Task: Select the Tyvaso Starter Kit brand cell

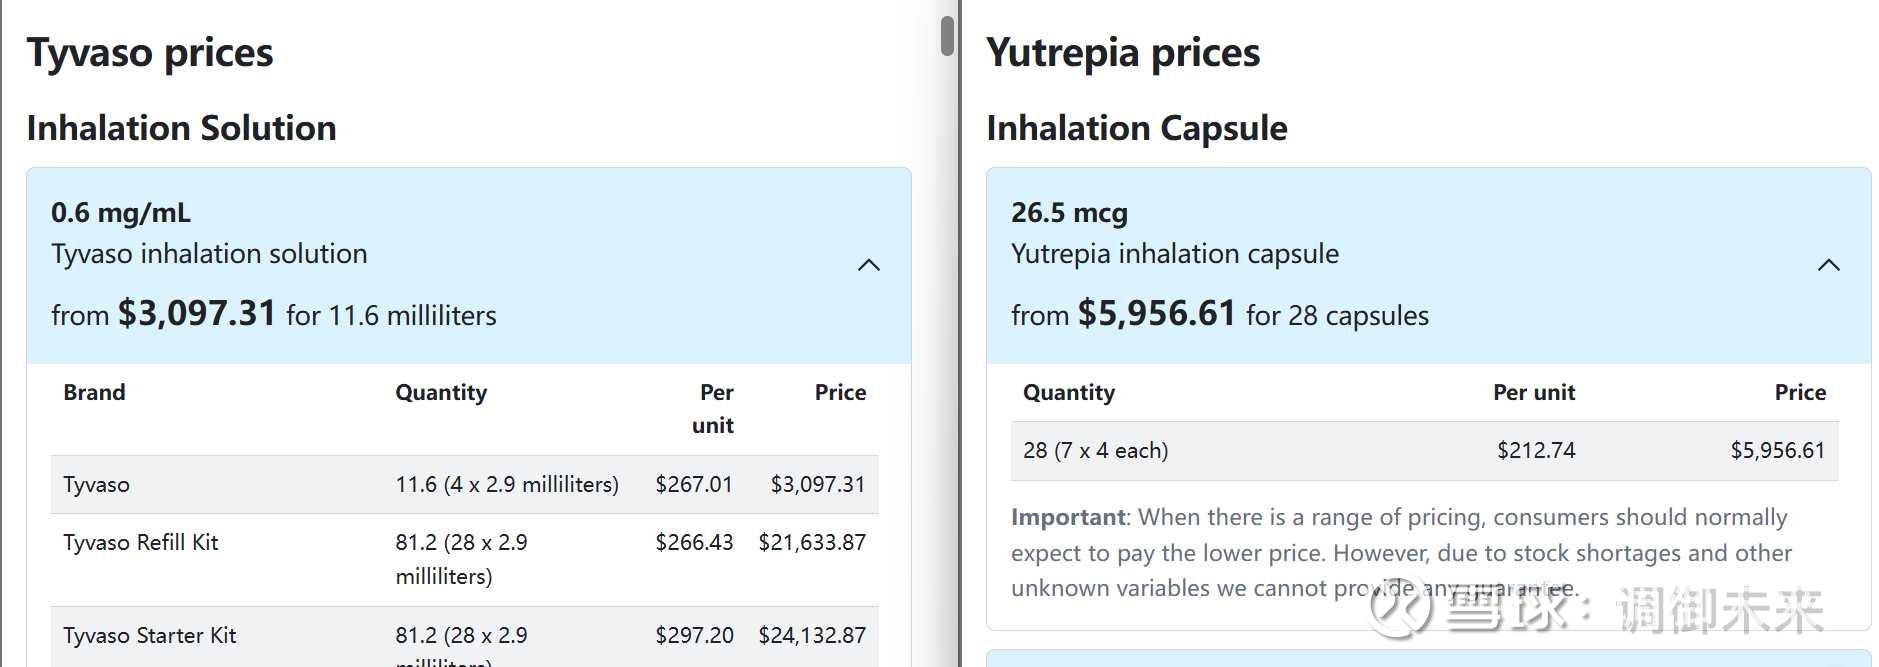Action: [x=150, y=635]
